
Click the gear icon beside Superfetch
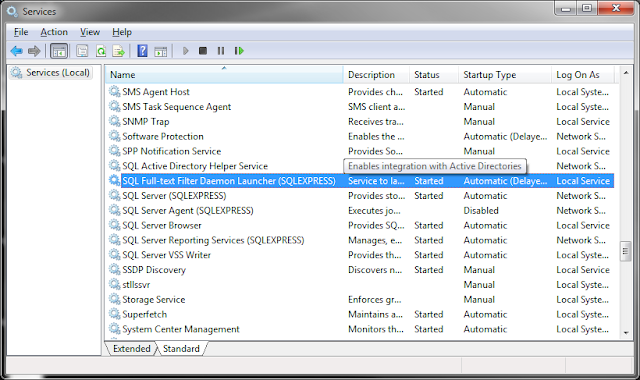click(114, 314)
